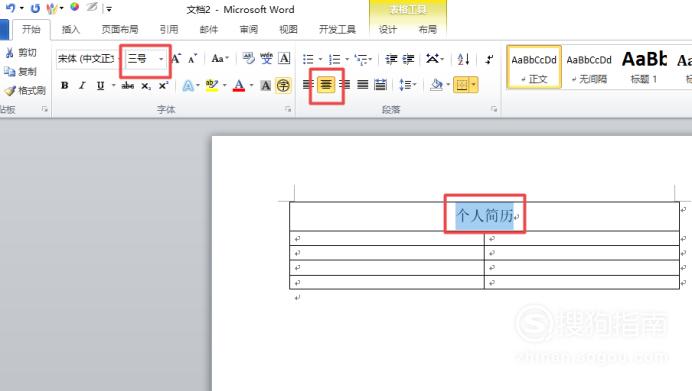
Task: Toggle Bold formatting
Action: pyautogui.click(x=64, y=85)
